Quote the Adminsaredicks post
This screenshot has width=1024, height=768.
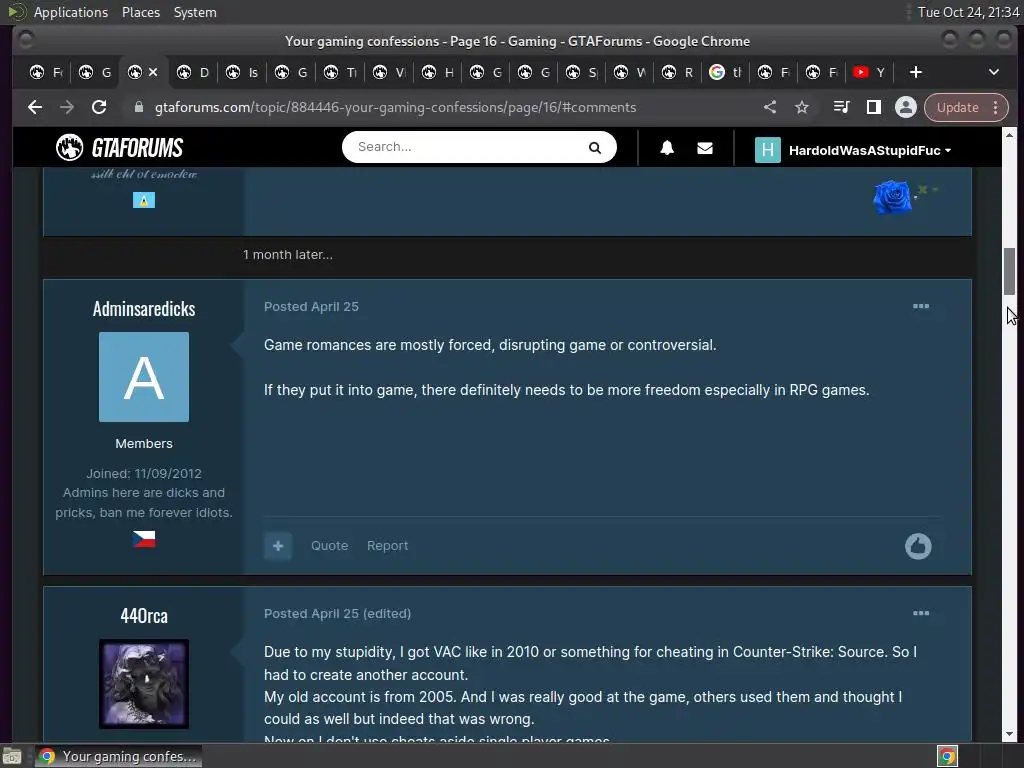click(329, 545)
